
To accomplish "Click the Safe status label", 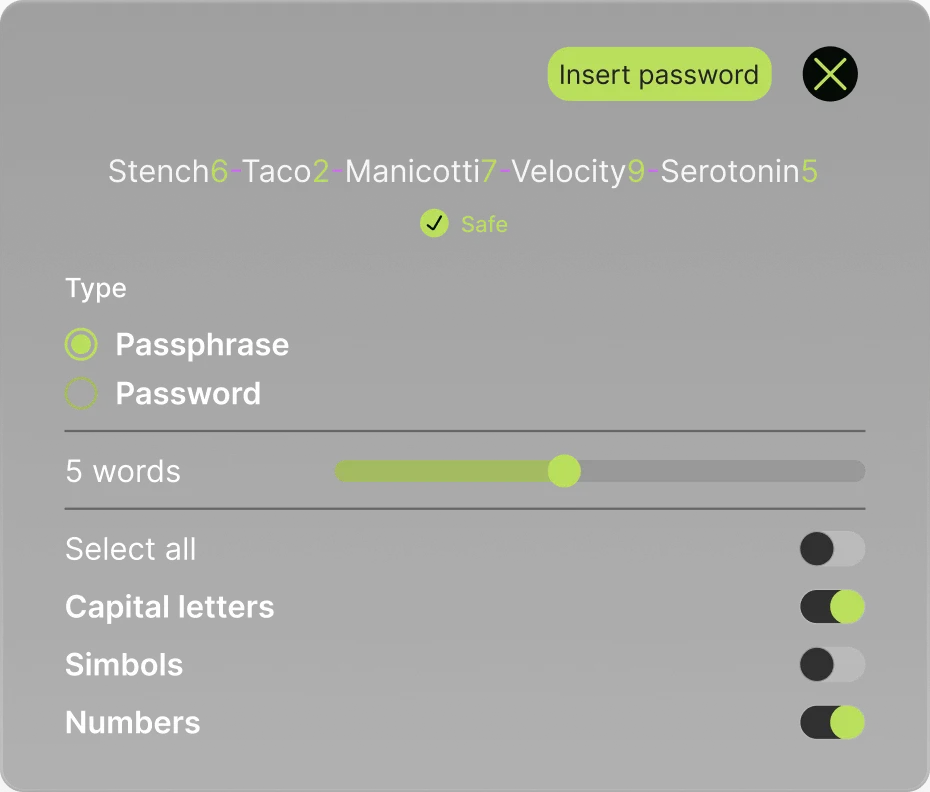I will coord(484,224).
